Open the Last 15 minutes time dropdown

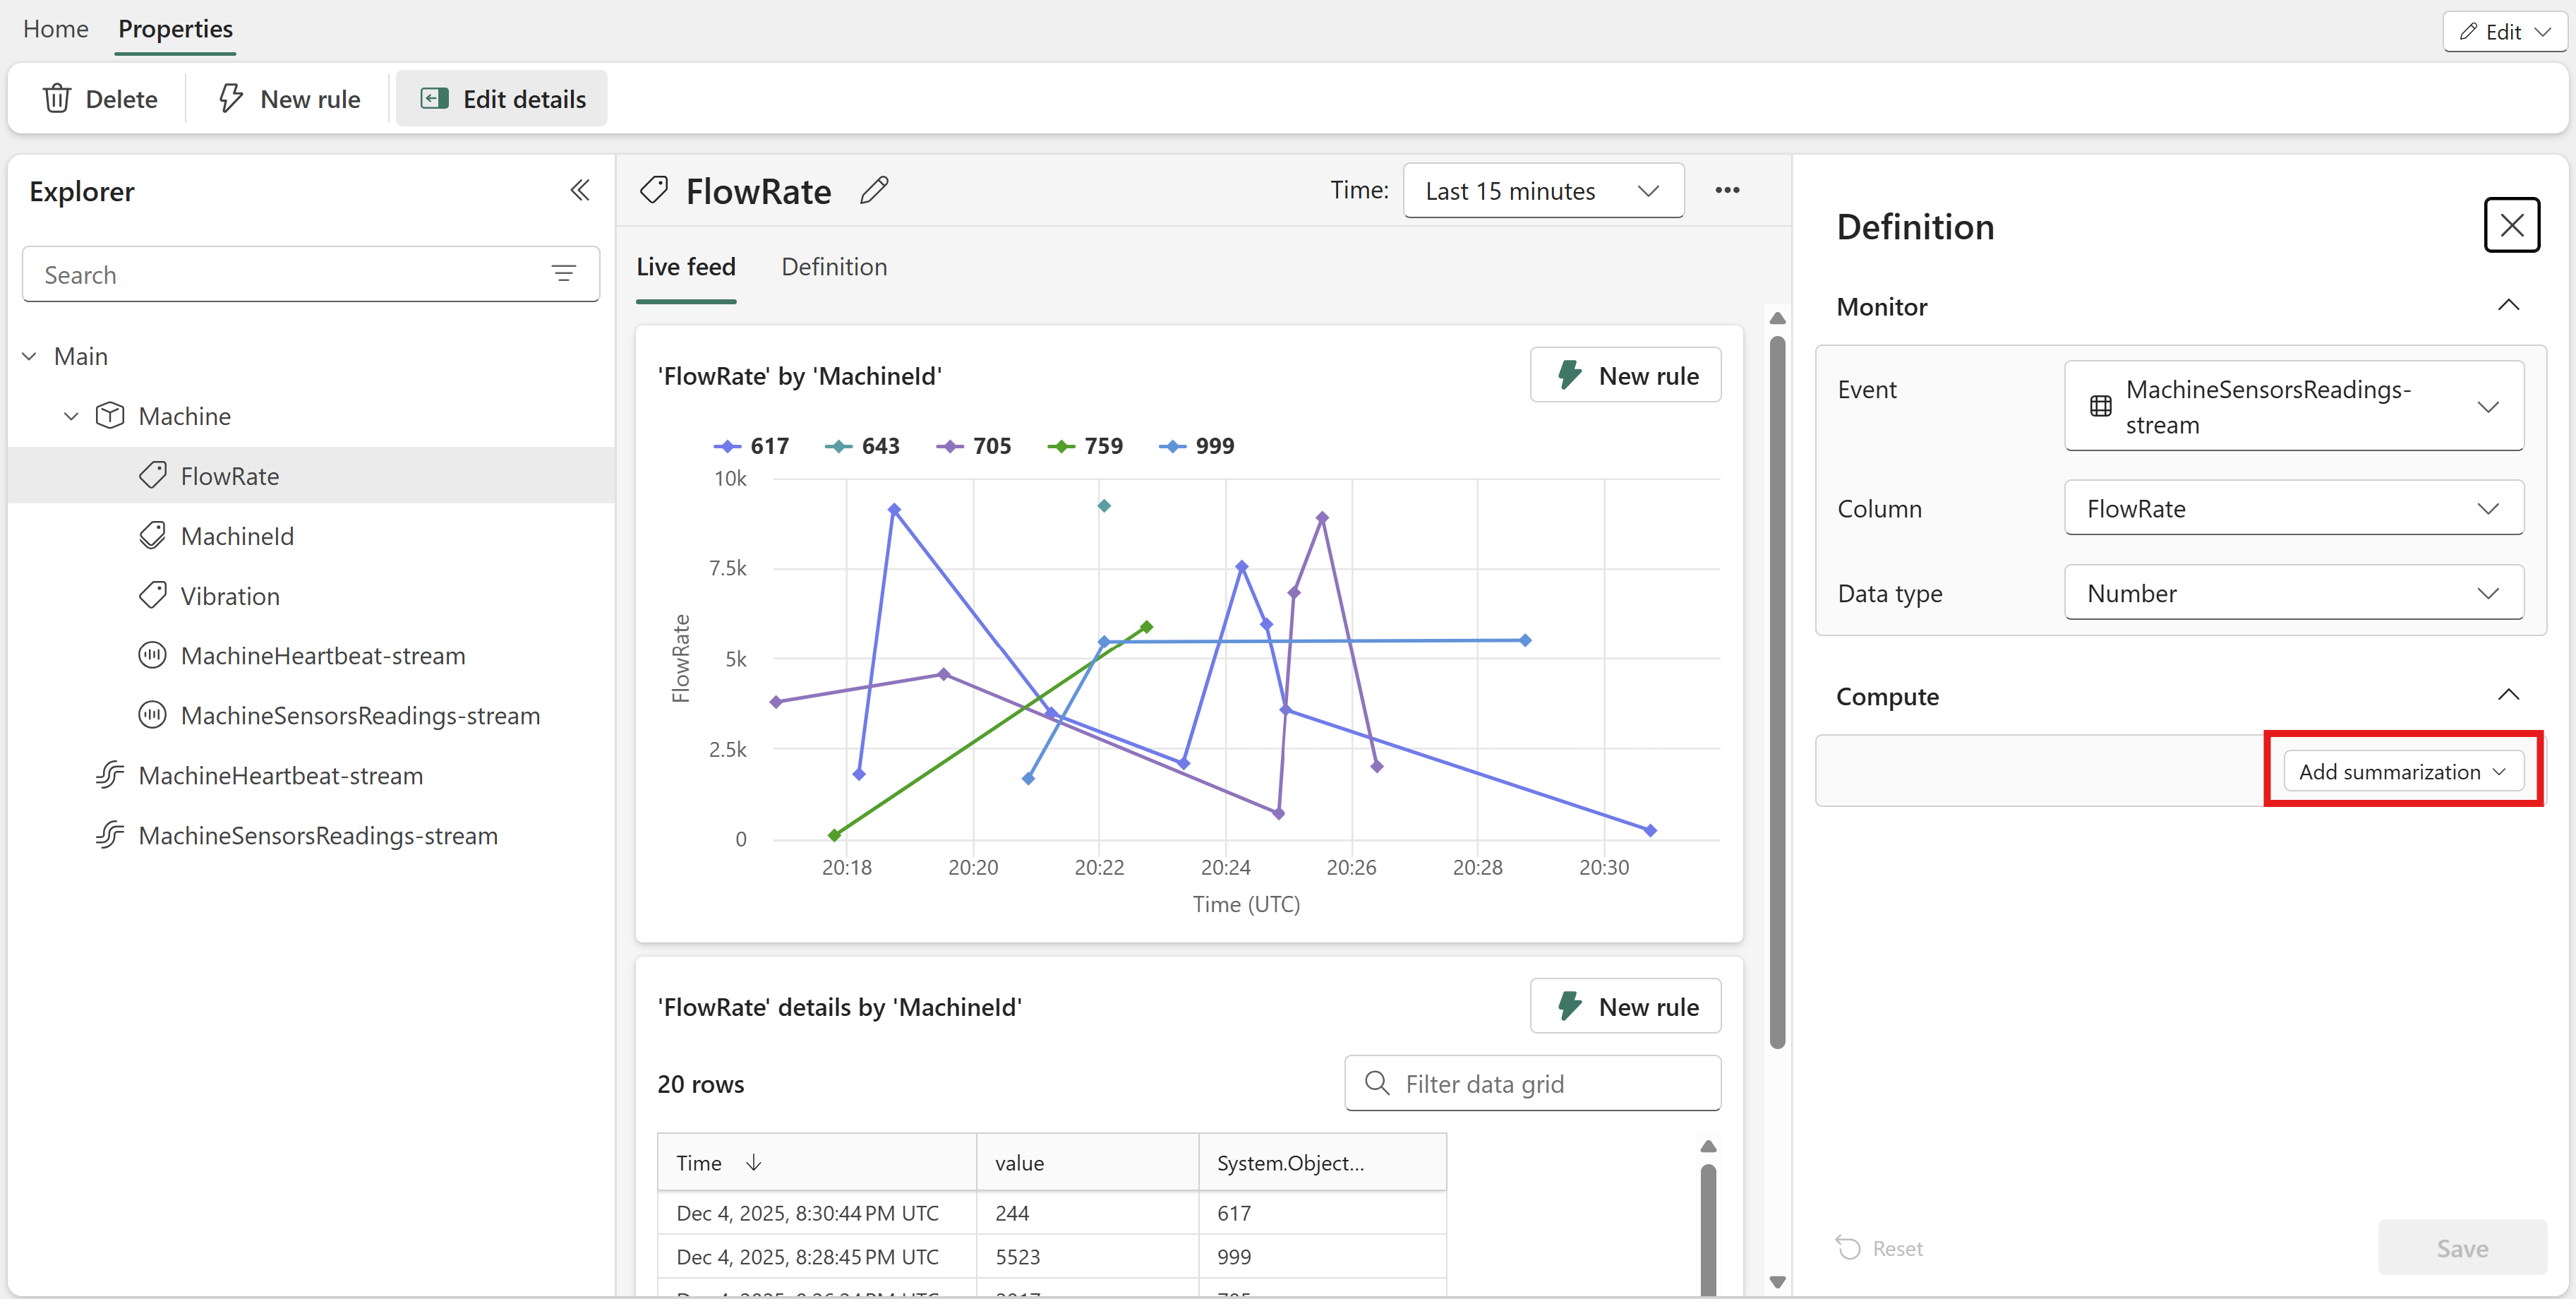click(x=1543, y=190)
